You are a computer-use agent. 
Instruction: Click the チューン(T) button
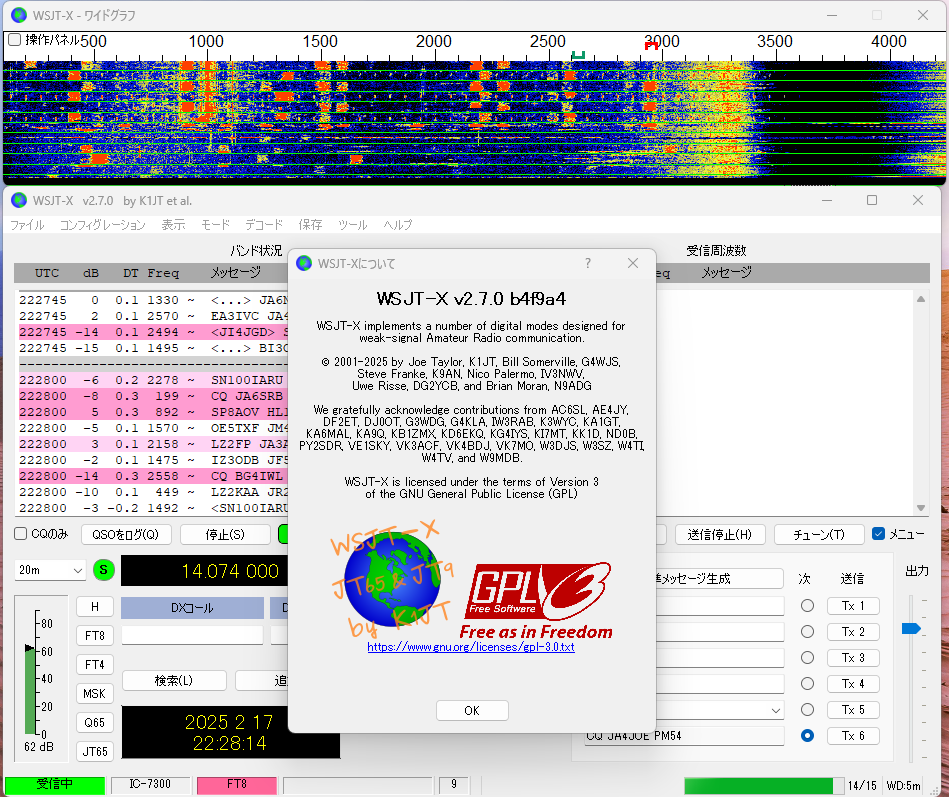pos(819,534)
